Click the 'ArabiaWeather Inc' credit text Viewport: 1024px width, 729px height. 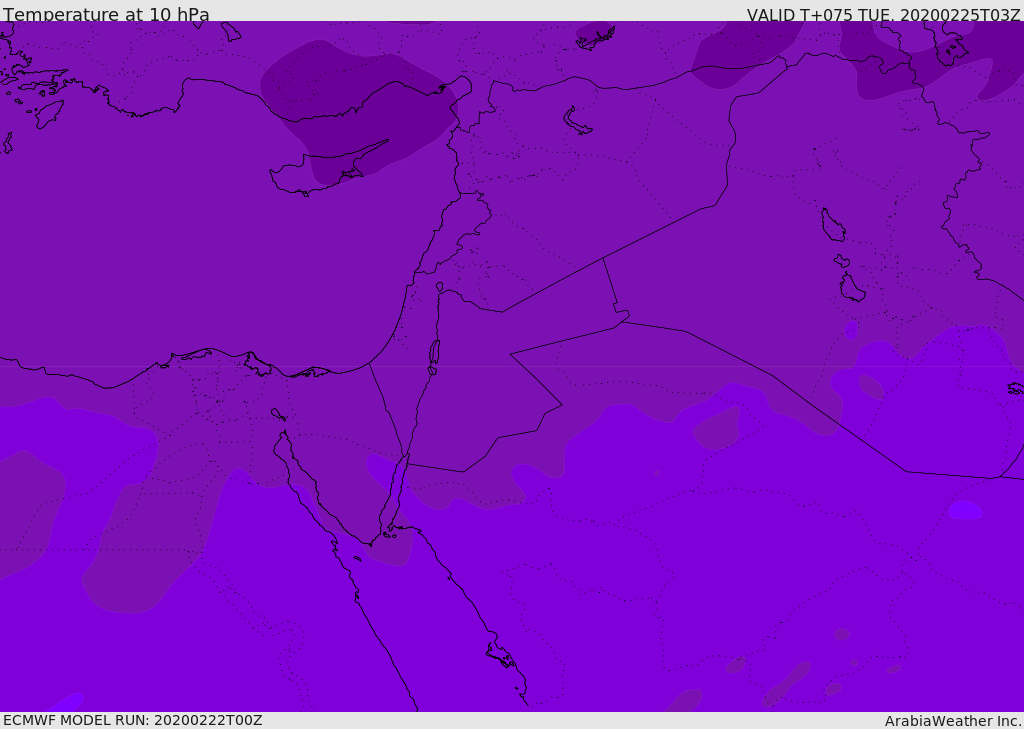tap(953, 721)
